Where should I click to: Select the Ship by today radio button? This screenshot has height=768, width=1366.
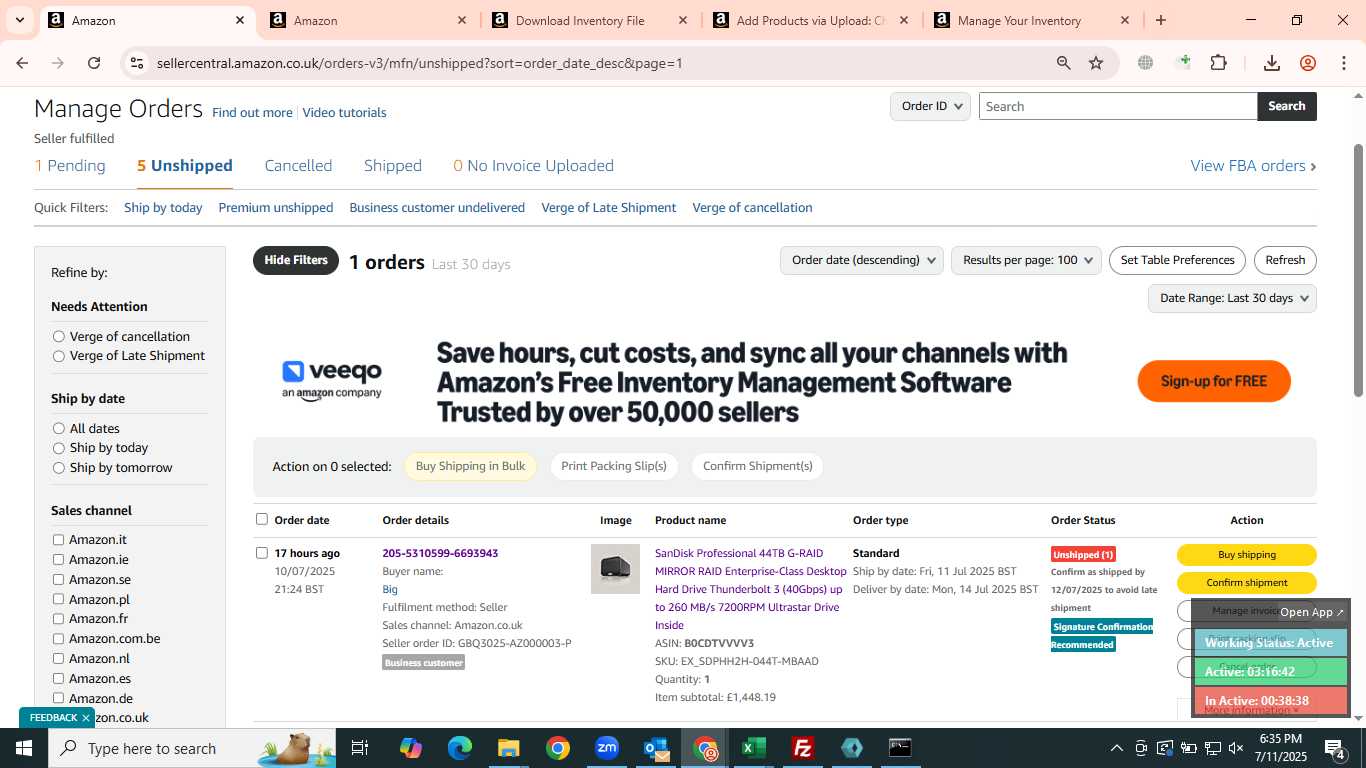59,448
